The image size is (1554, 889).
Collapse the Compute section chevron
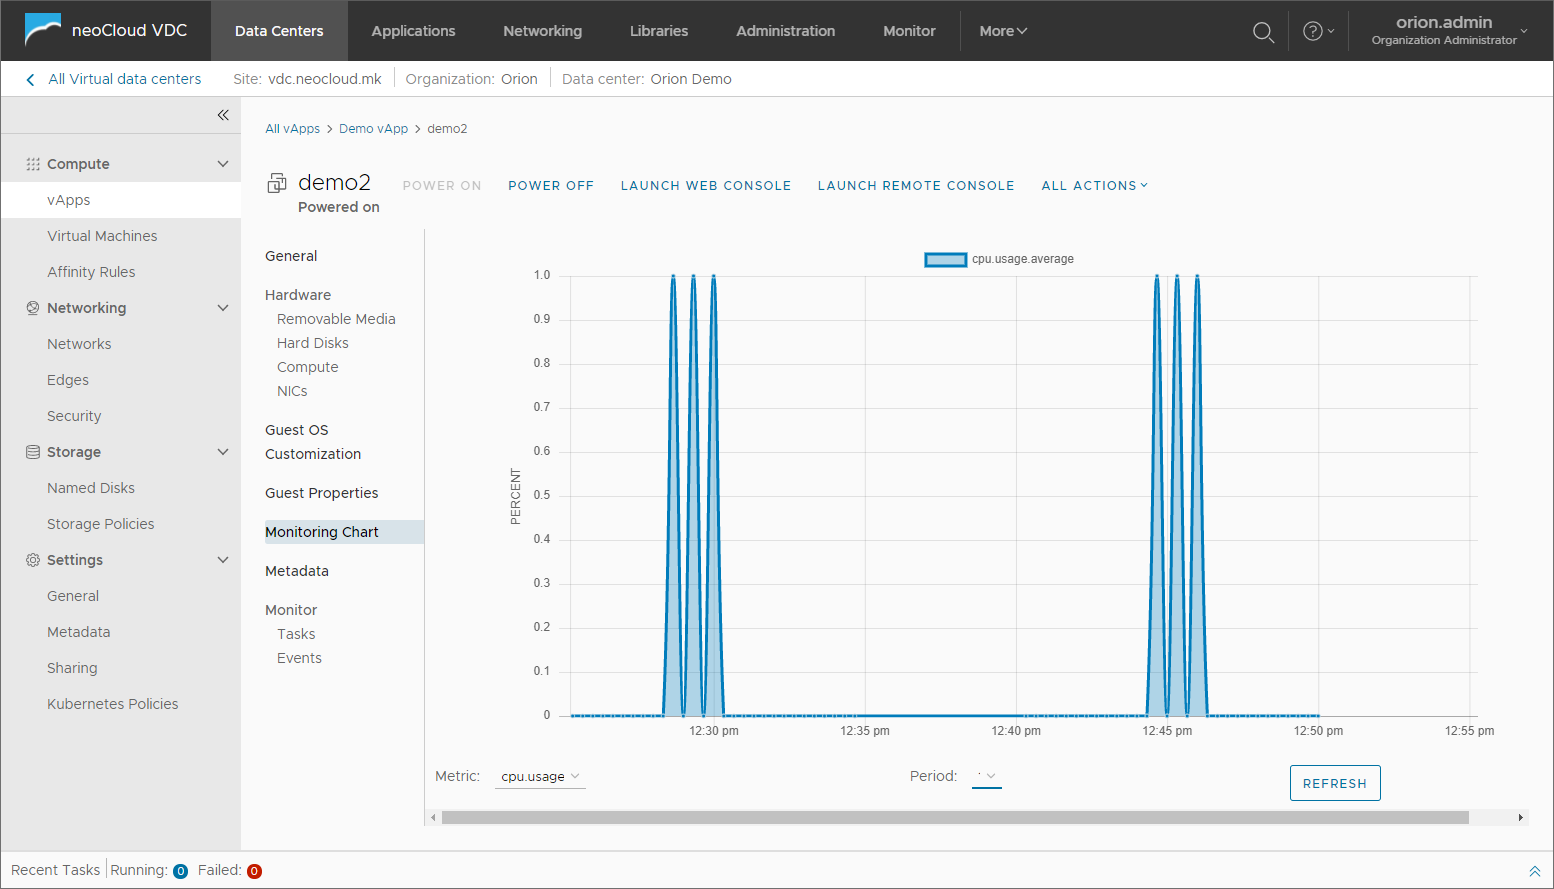click(x=223, y=164)
